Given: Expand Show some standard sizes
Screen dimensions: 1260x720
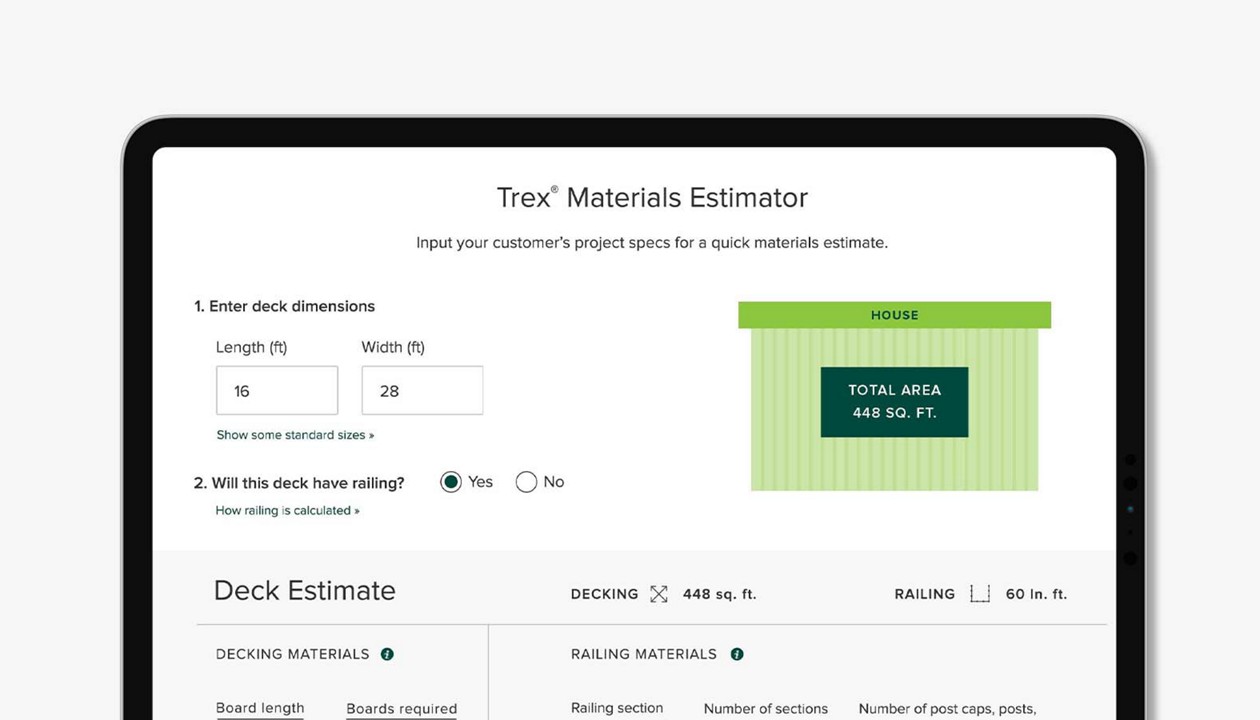Looking at the screenshot, I should [x=295, y=435].
